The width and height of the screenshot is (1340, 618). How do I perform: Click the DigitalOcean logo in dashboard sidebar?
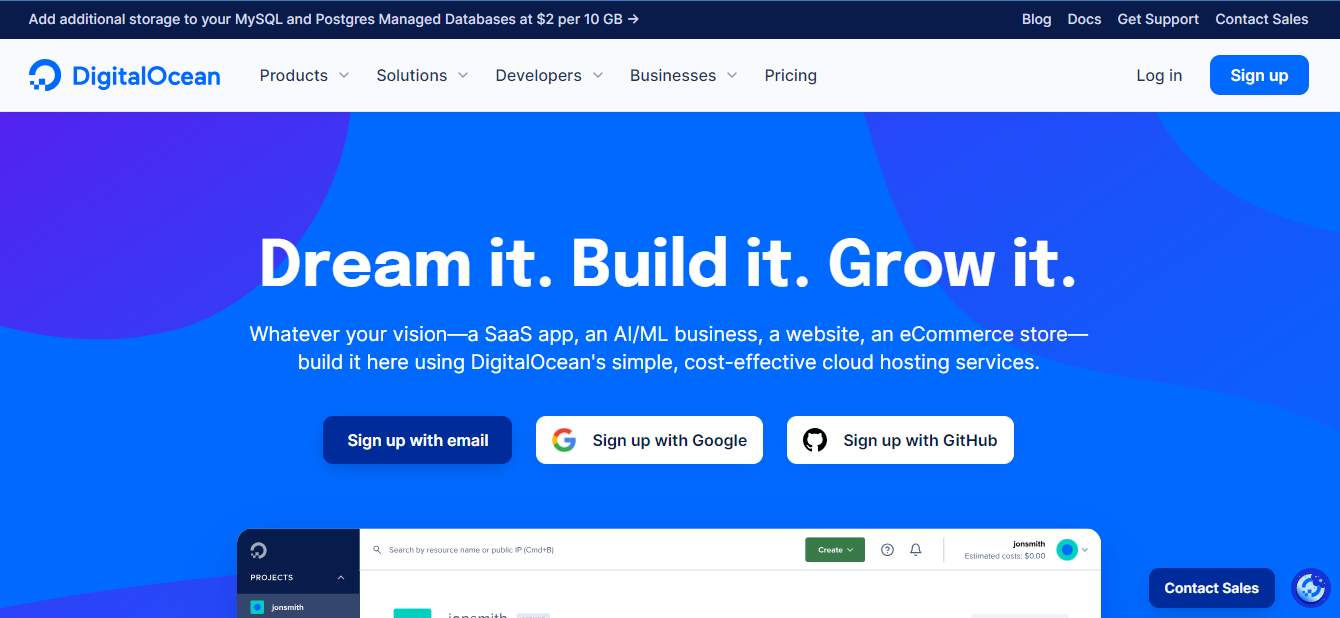[x=258, y=550]
